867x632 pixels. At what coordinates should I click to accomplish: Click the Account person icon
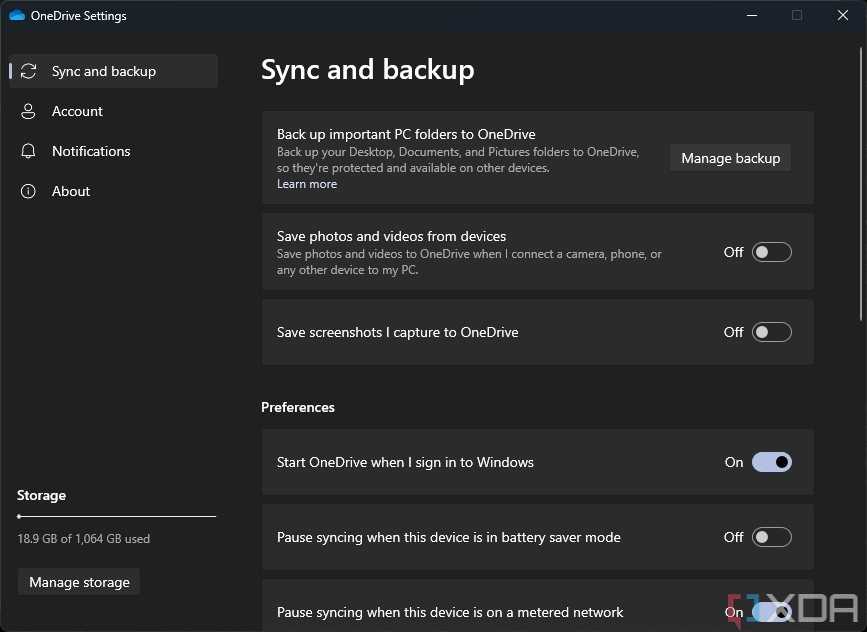(28, 111)
